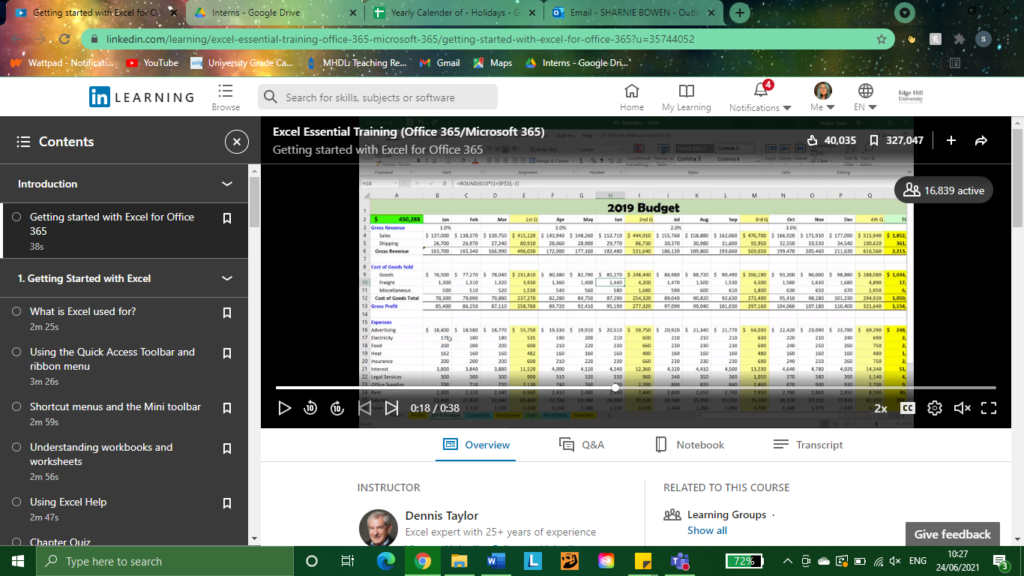Go to Home
Viewport: 1024px width, 576px height.
632,97
